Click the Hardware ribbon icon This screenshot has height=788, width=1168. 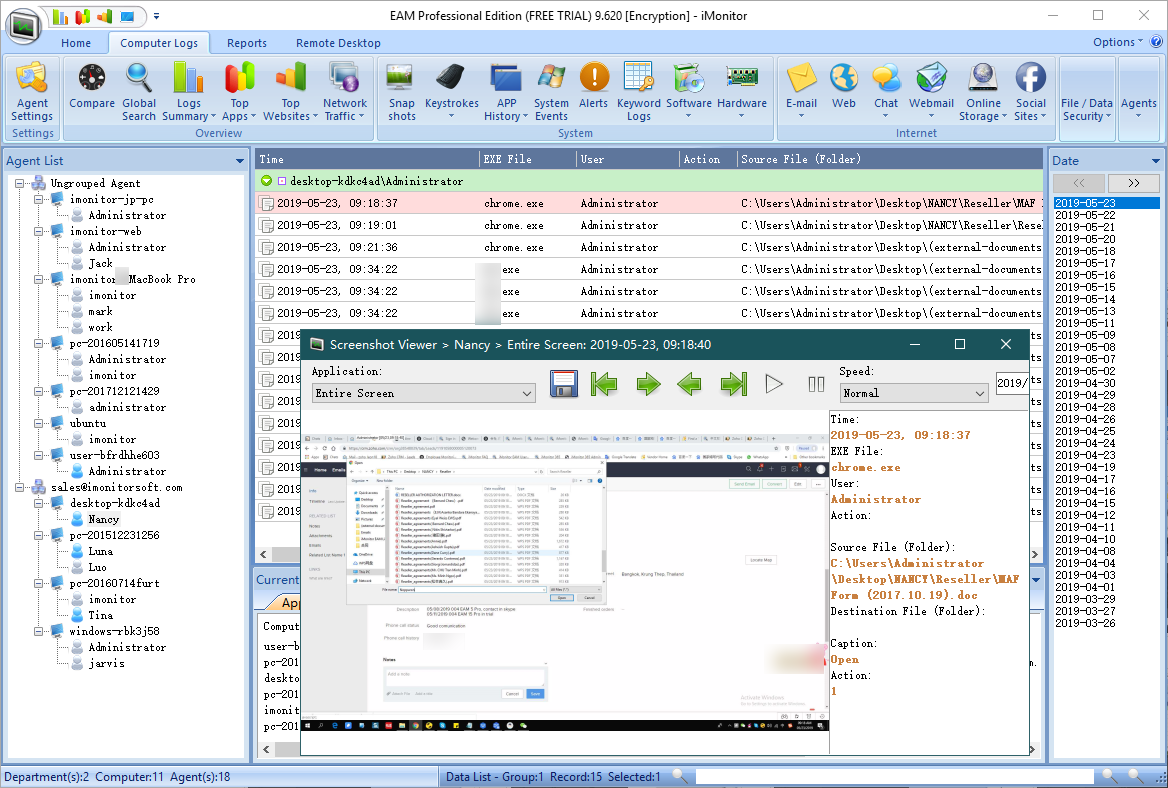pyautogui.click(x=741, y=90)
